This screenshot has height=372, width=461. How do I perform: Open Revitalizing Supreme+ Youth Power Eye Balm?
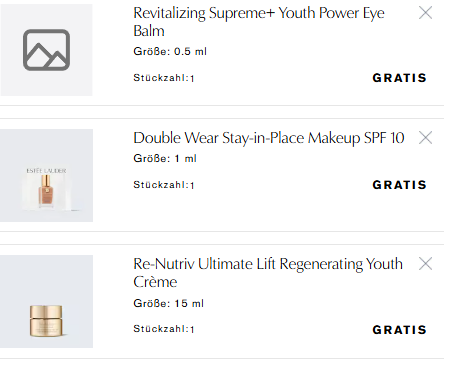click(x=259, y=22)
